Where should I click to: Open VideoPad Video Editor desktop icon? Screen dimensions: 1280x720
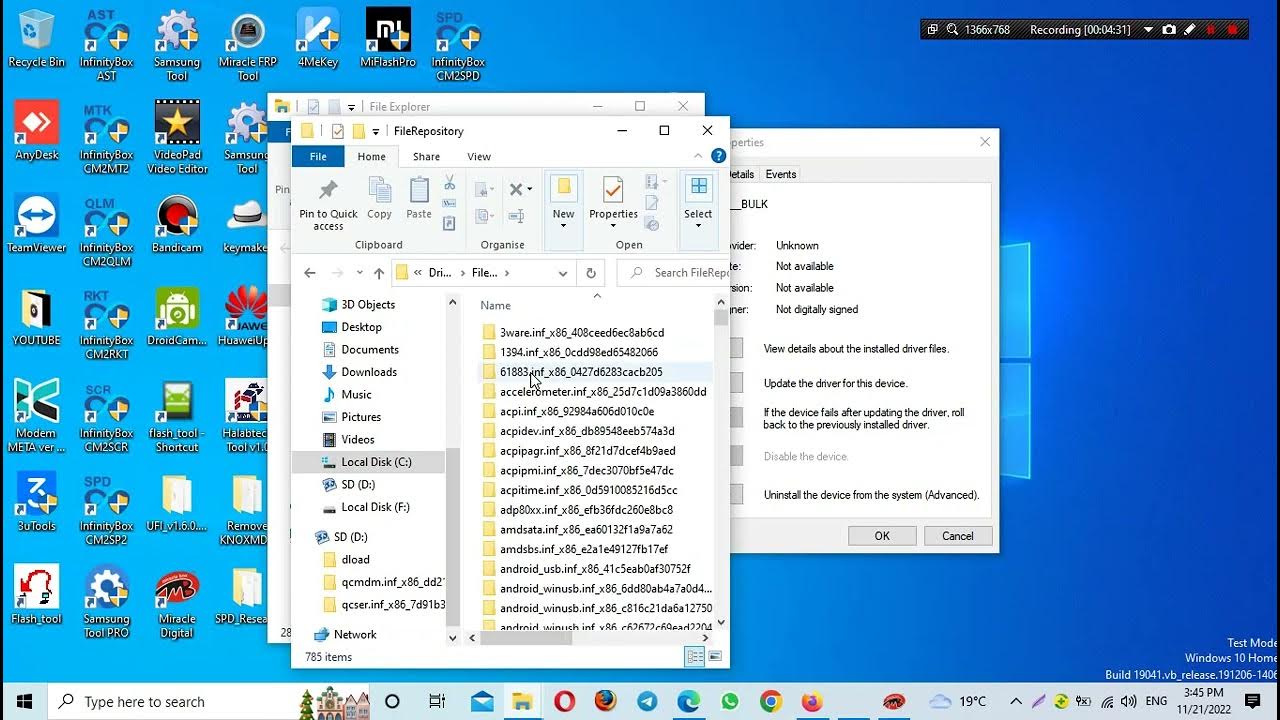177,137
